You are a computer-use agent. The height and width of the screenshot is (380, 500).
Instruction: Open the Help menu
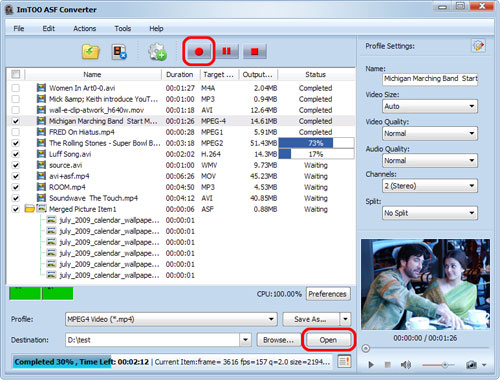[x=156, y=28]
